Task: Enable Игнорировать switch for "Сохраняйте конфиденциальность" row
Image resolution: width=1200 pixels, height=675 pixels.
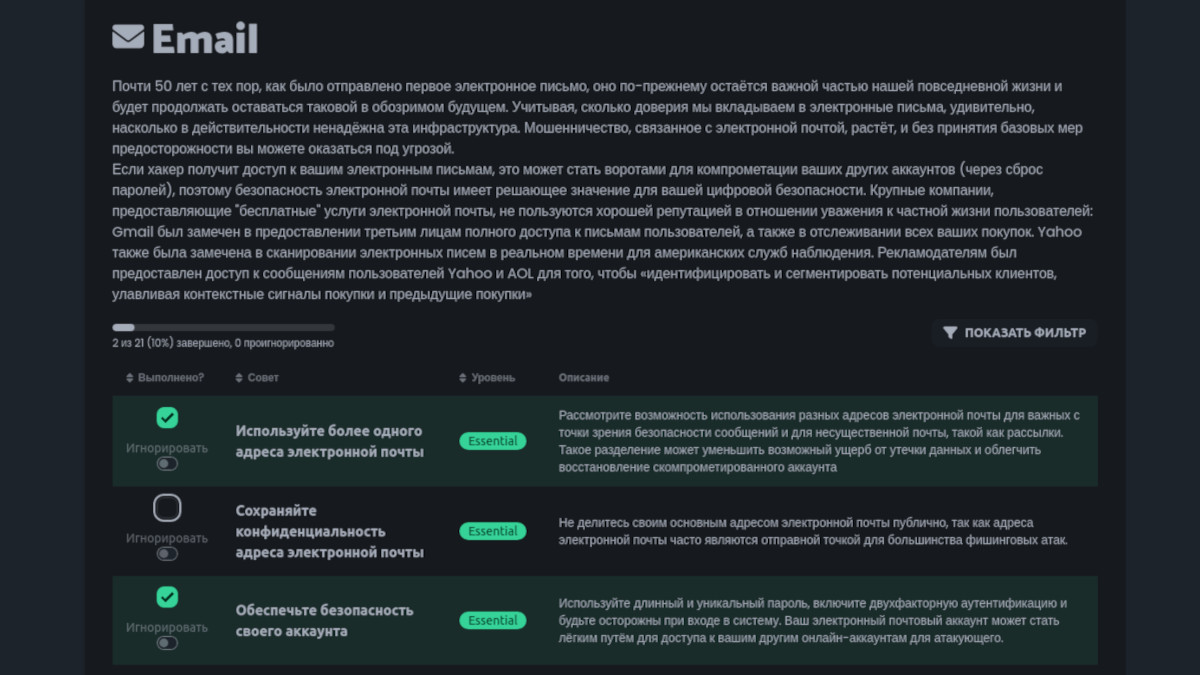Action: pos(167,554)
